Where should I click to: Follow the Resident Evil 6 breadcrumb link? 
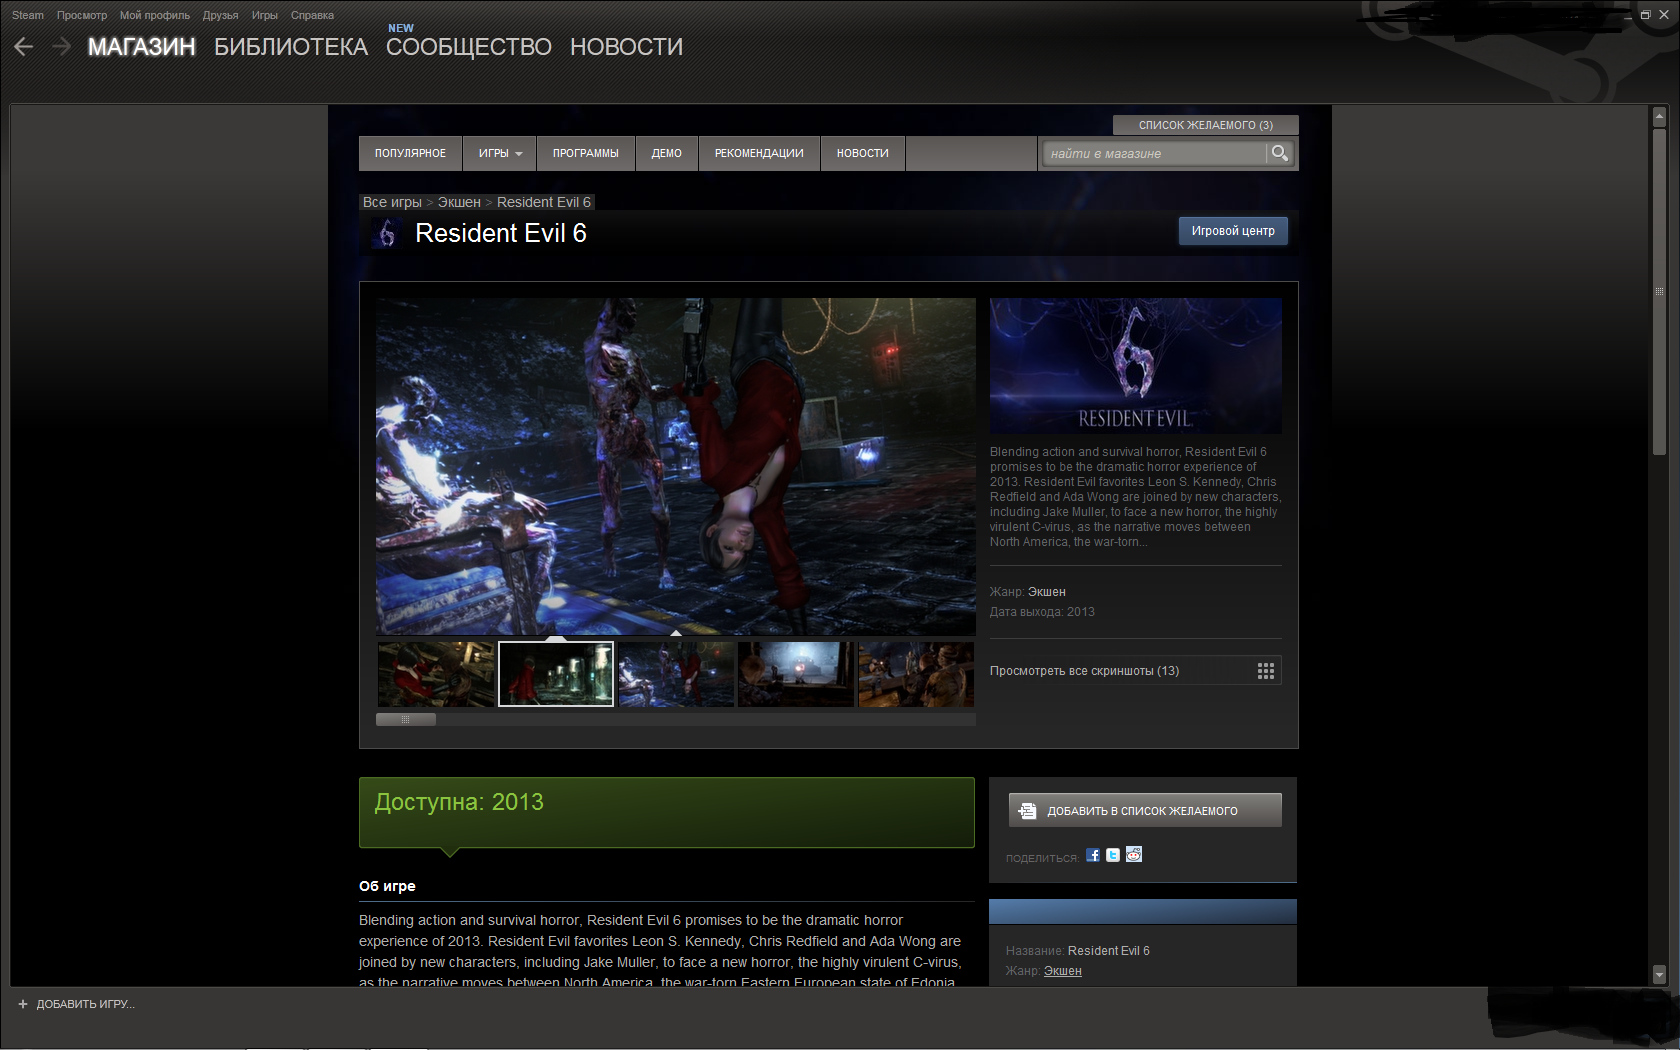(544, 202)
